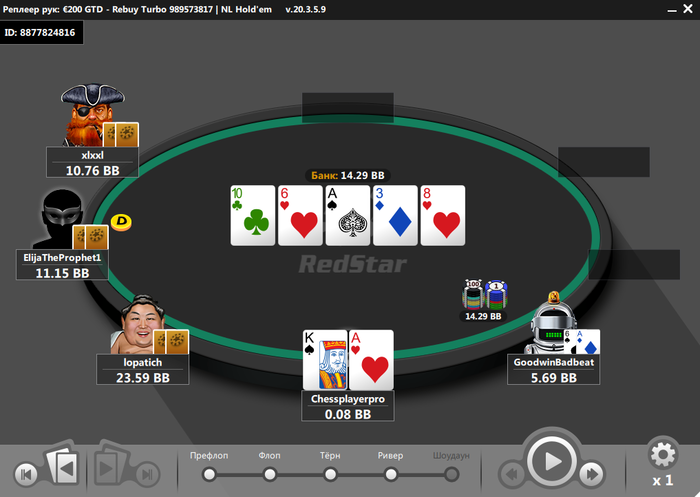Click the yellow dealer D chip
The image size is (700, 497).
click(x=121, y=222)
